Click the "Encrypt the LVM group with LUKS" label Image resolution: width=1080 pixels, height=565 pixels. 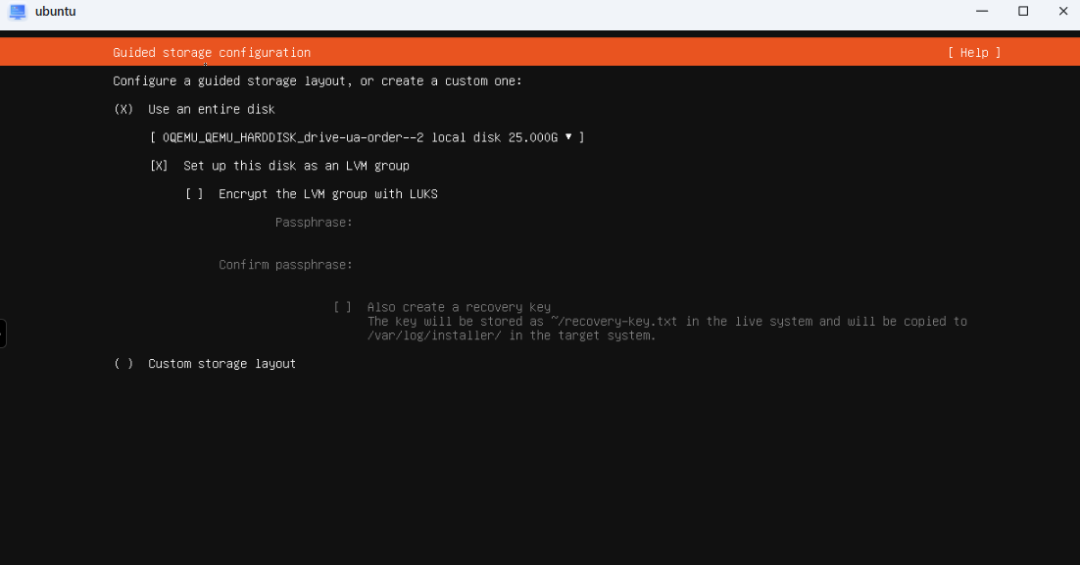pyautogui.click(x=328, y=194)
